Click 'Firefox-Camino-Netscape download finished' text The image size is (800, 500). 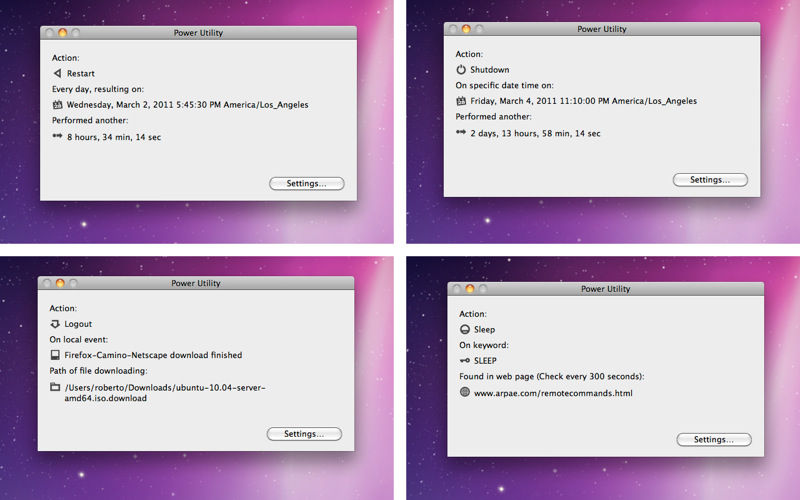tap(153, 355)
